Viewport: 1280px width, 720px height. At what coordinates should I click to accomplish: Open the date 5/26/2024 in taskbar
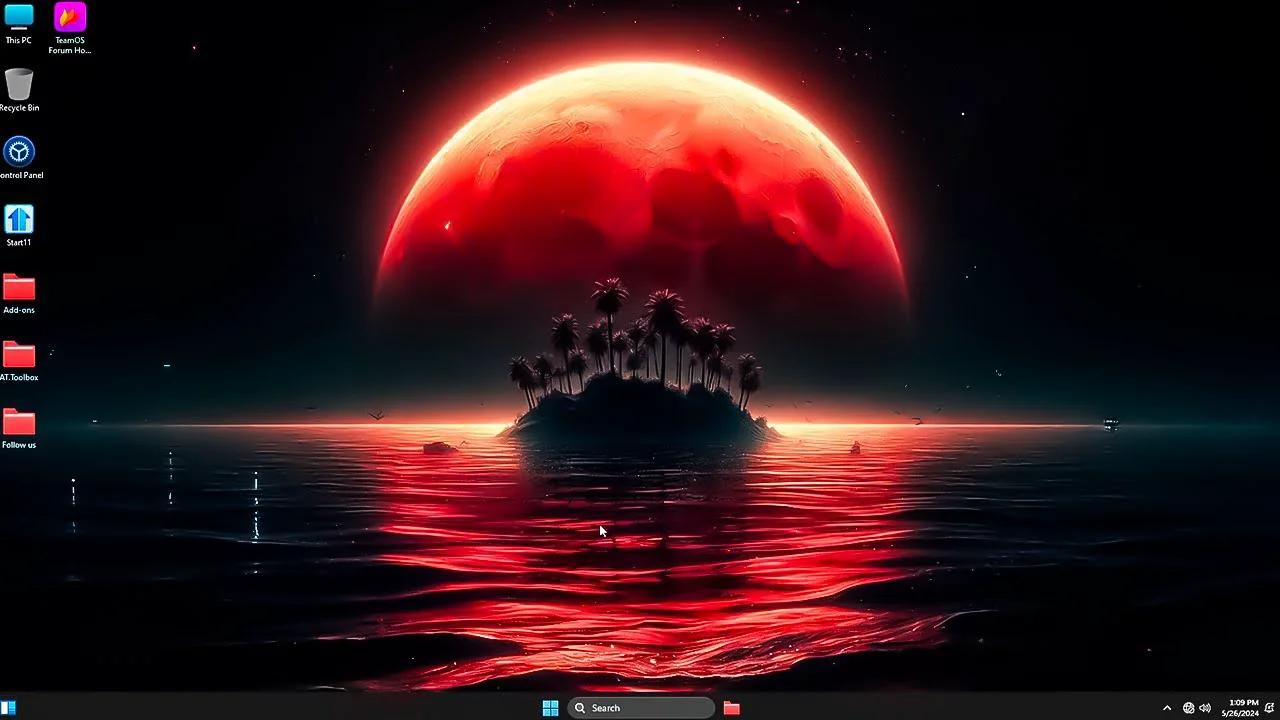click(x=1240, y=711)
